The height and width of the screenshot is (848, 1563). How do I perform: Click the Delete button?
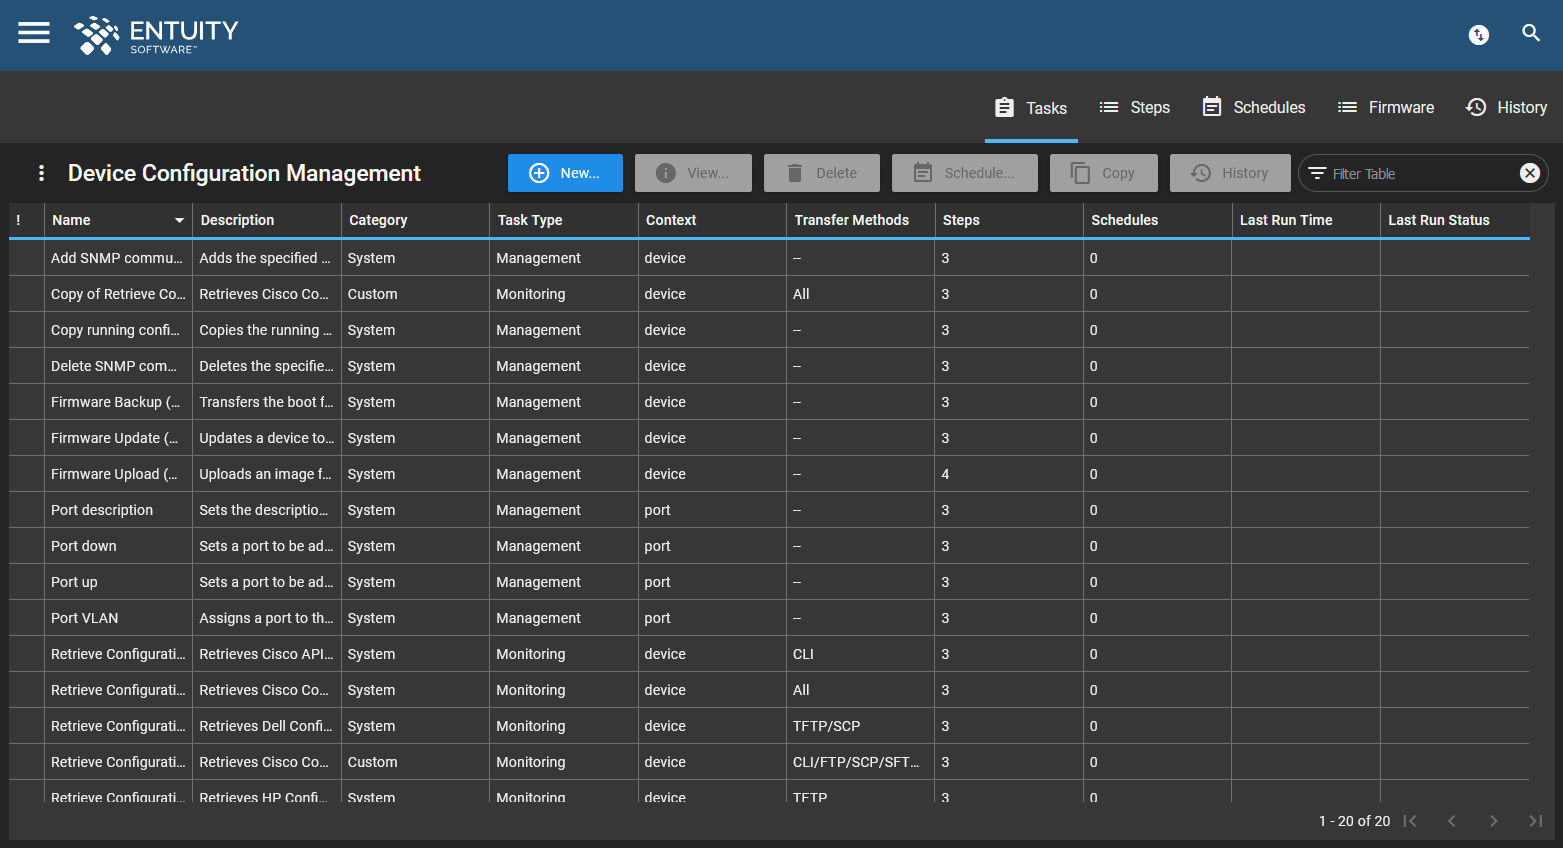click(822, 173)
